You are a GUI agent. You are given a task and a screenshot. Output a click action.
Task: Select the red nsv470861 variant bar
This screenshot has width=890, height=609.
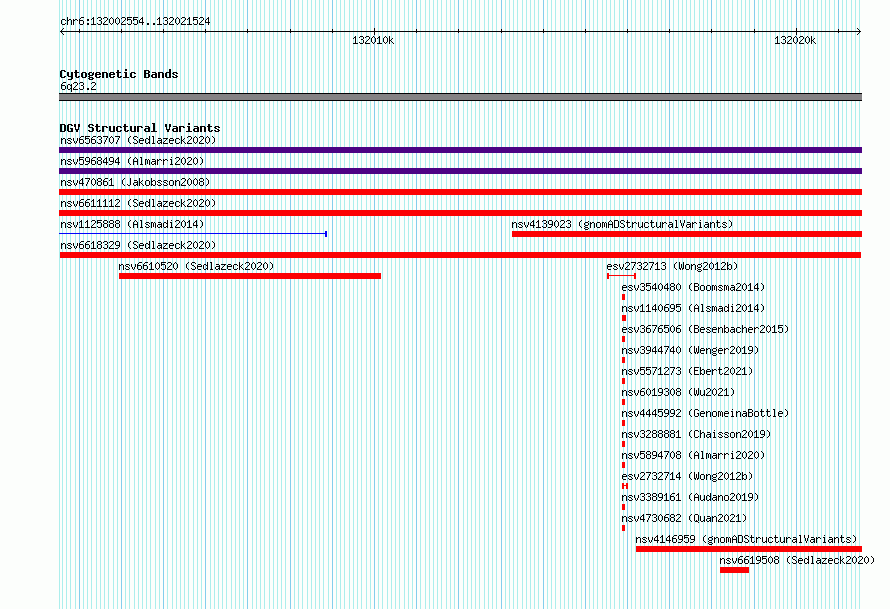pyautogui.click(x=460, y=192)
